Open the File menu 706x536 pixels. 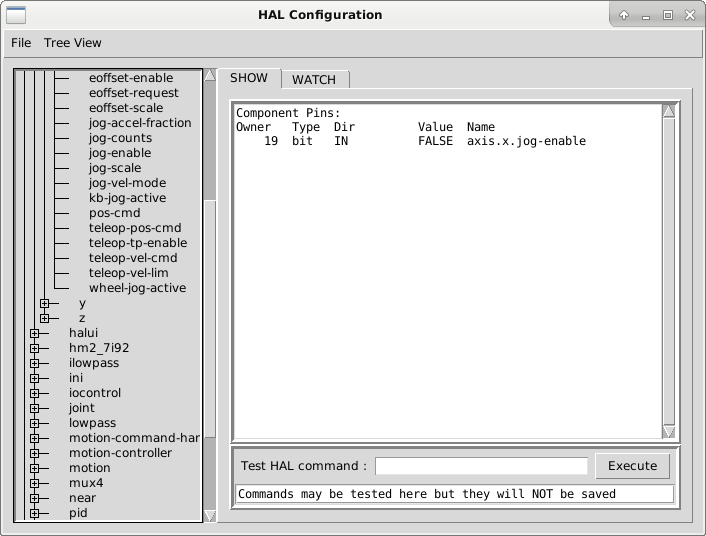(x=21, y=43)
